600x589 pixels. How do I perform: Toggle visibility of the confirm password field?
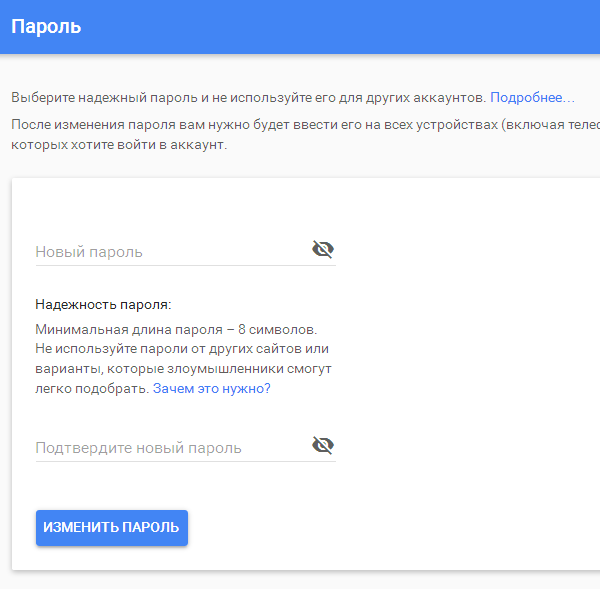(x=323, y=445)
